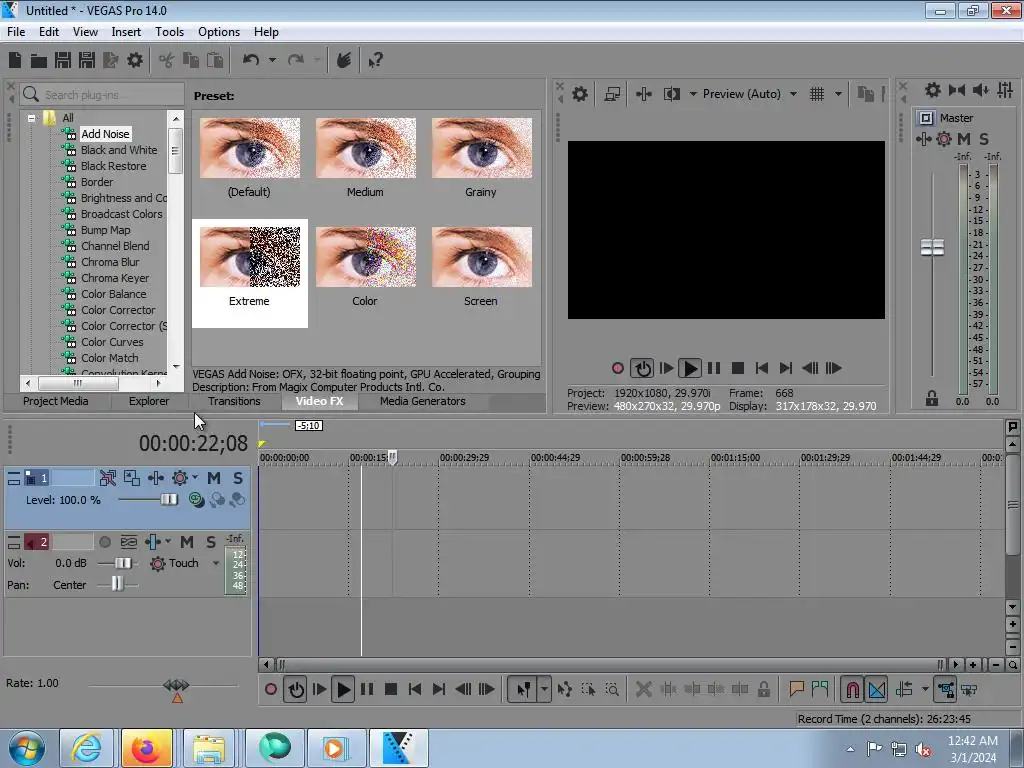Click the preview Overlays grid icon
Viewport: 1024px width, 768px height.
pos(817,94)
